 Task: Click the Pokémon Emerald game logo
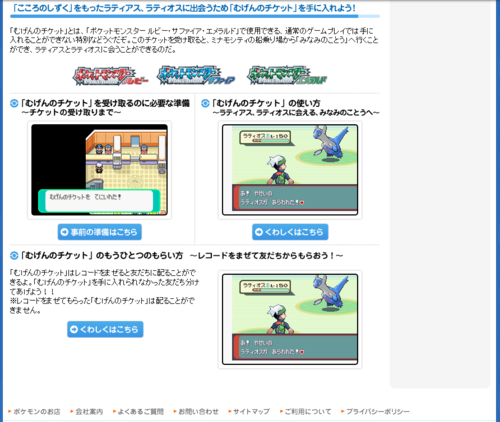click(x=287, y=75)
